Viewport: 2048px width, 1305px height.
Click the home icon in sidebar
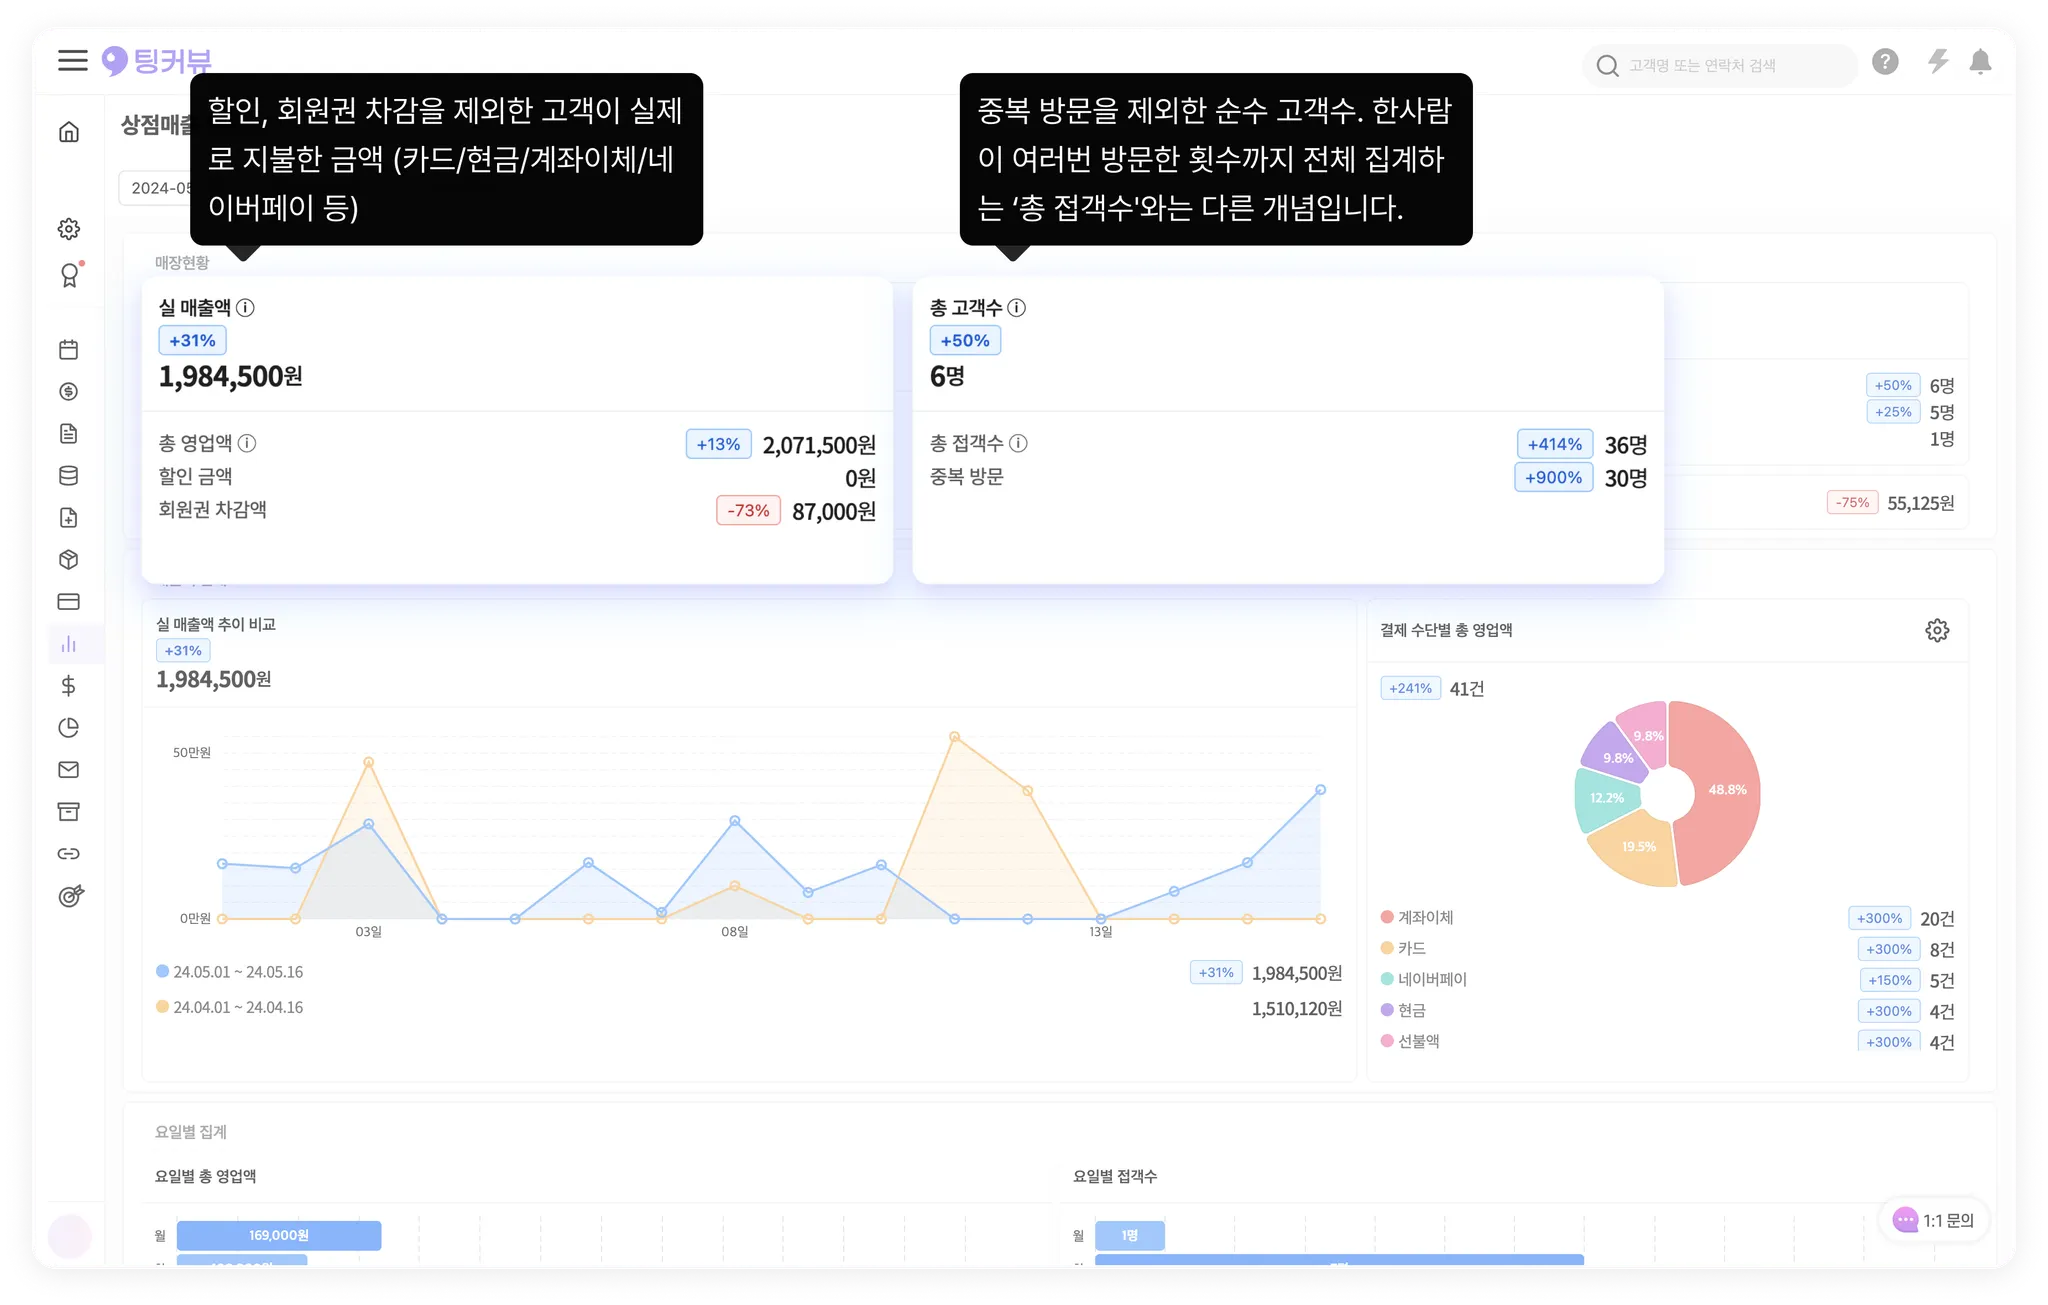69,132
